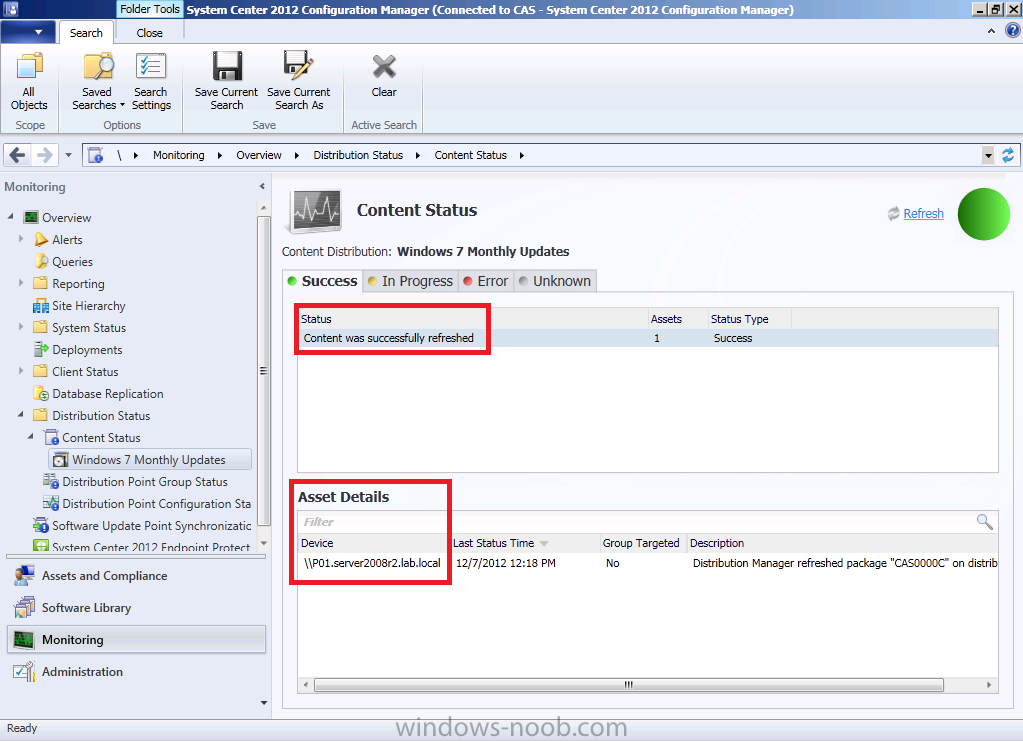
Task: Click the Content Status heartbeat monitor icon
Action: tap(316, 211)
